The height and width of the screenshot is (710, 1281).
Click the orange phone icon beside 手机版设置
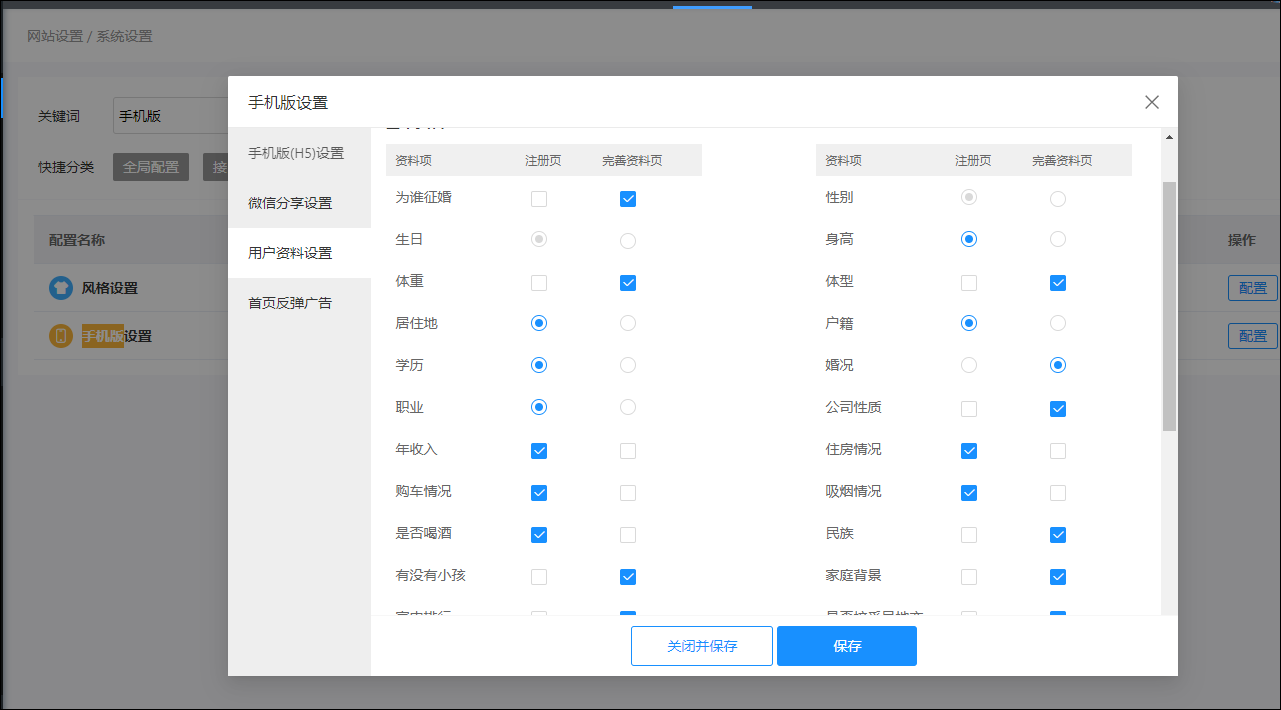(x=61, y=336)
